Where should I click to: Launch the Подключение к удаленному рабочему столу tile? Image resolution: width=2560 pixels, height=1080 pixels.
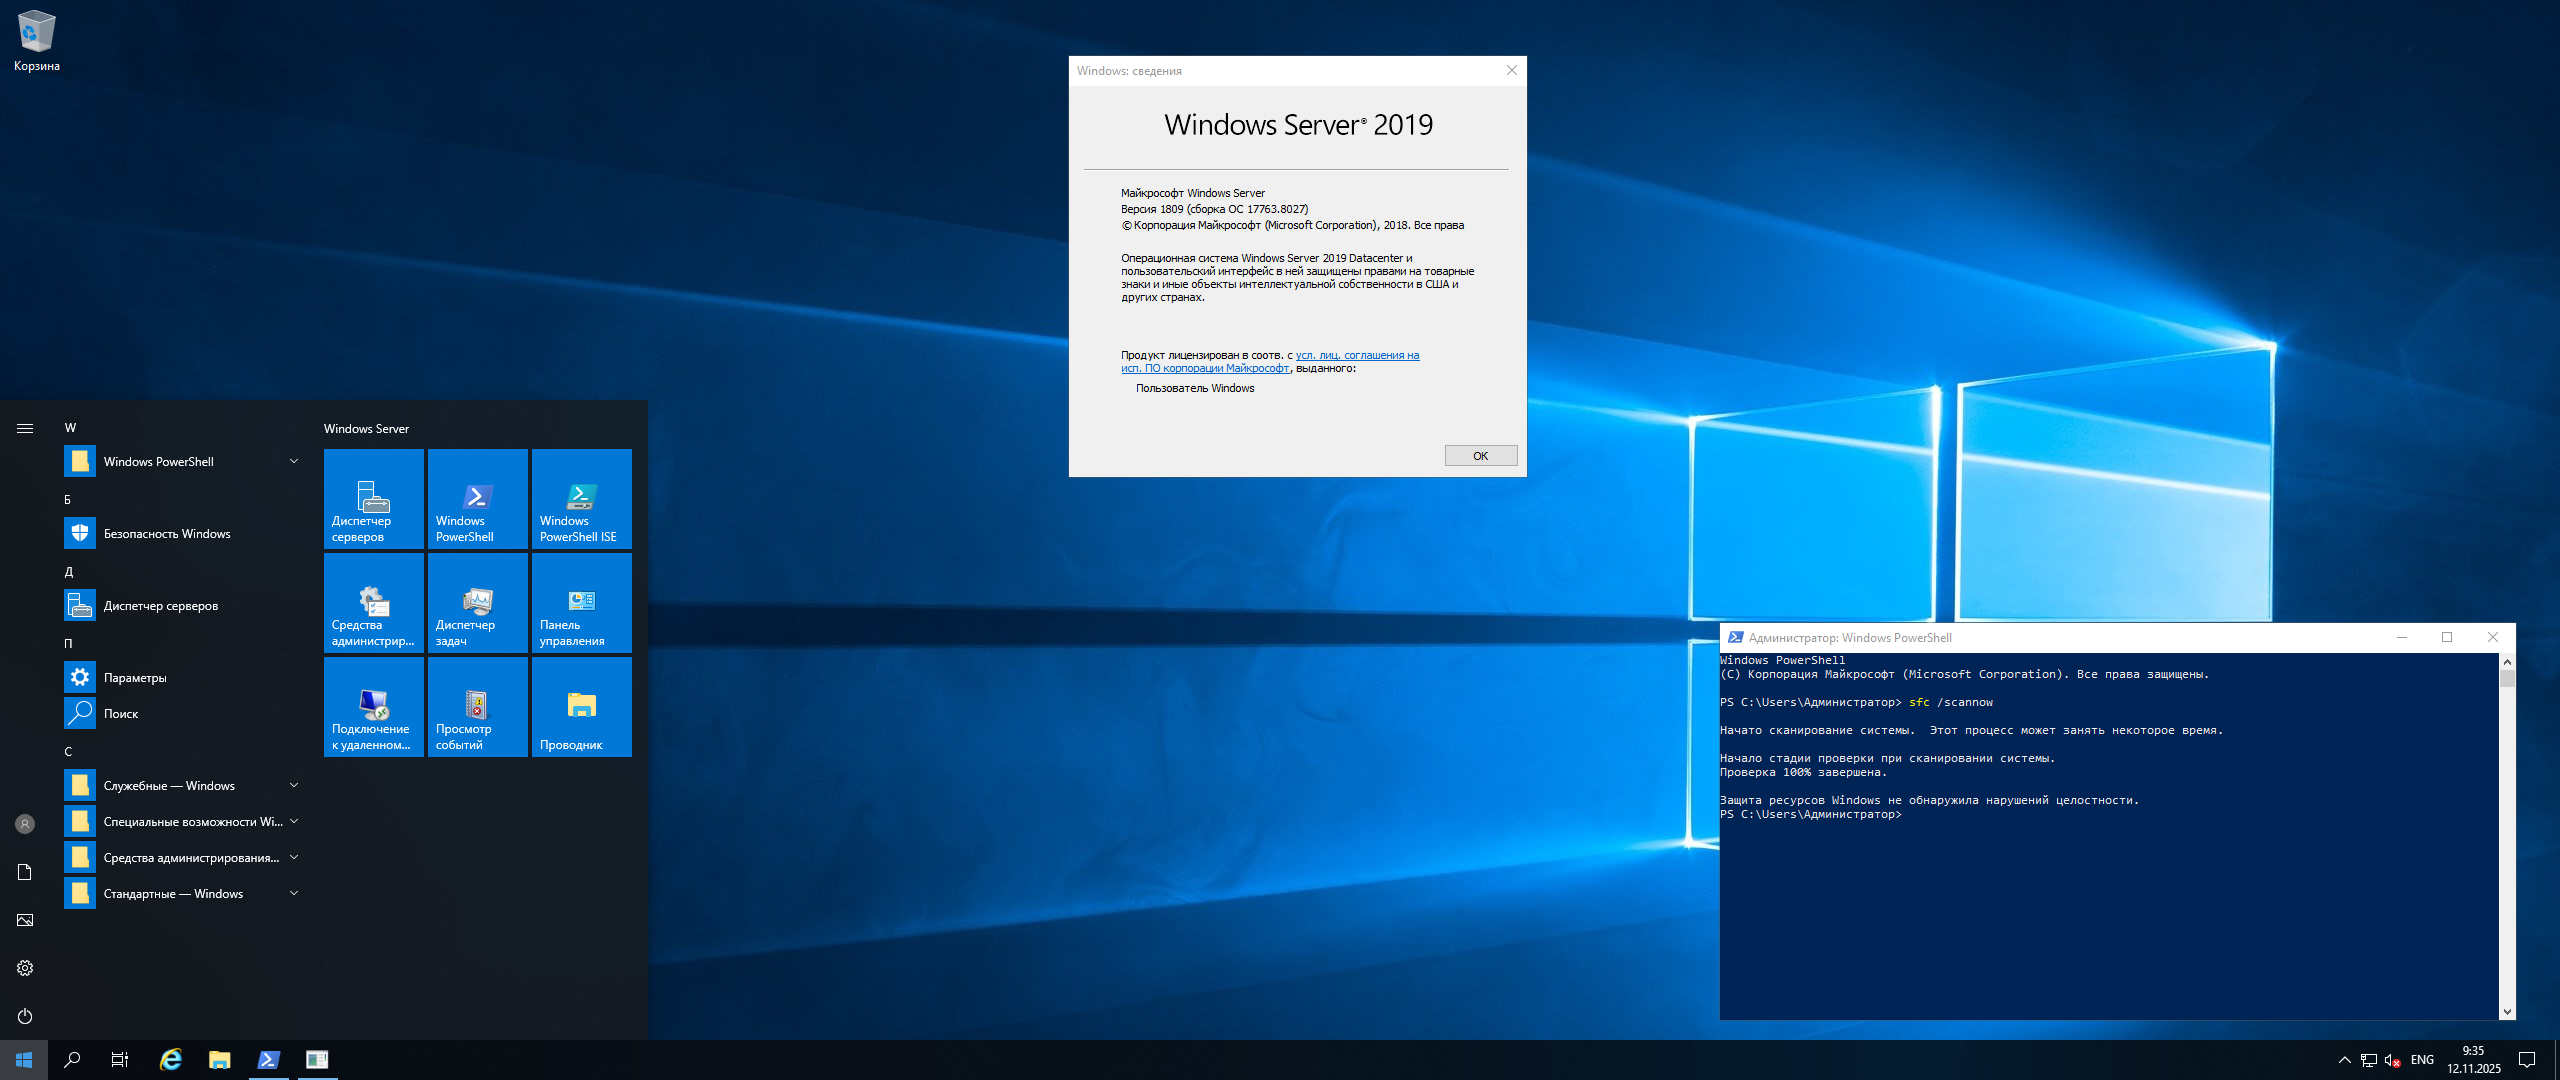[x=373, y=707]
